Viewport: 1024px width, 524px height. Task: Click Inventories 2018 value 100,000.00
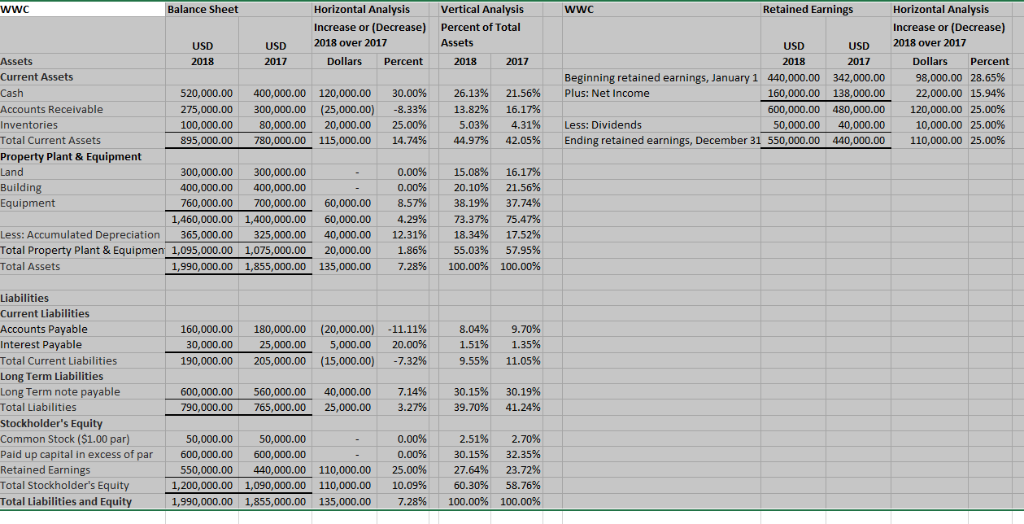(206, 125)
